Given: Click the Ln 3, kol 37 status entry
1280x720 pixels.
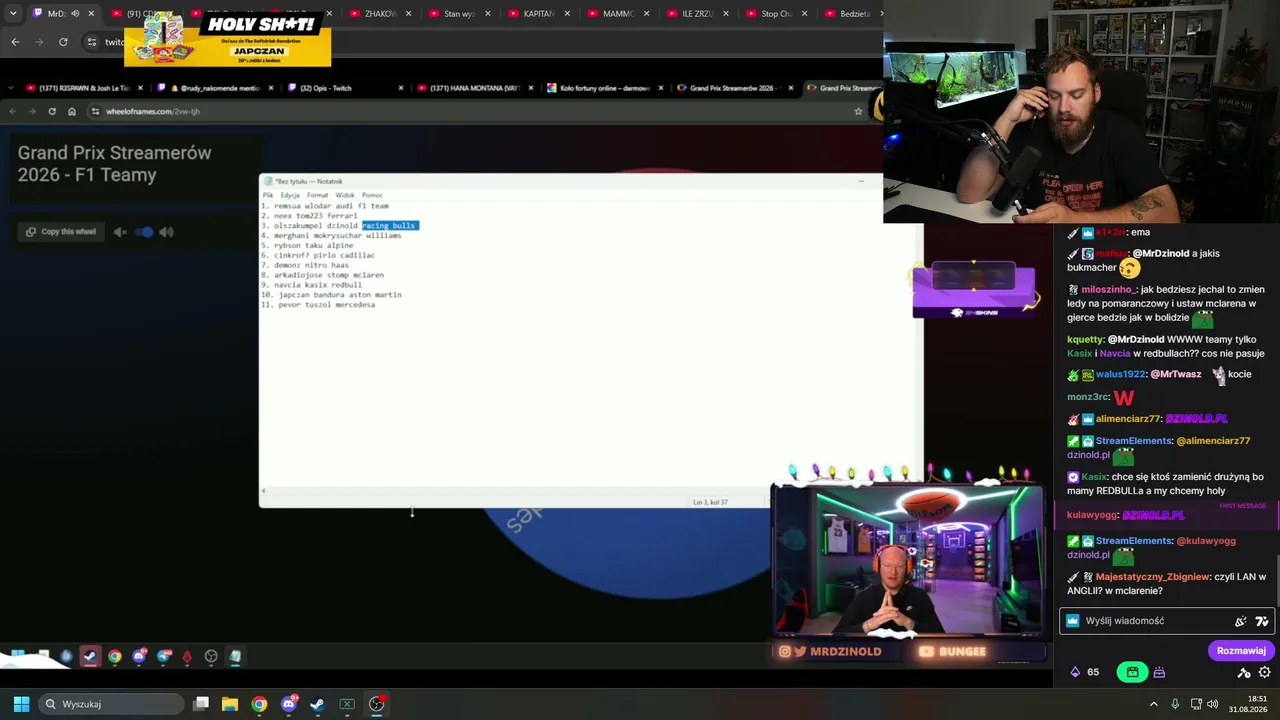Looking at the screenshot, I should pos(710,502).
